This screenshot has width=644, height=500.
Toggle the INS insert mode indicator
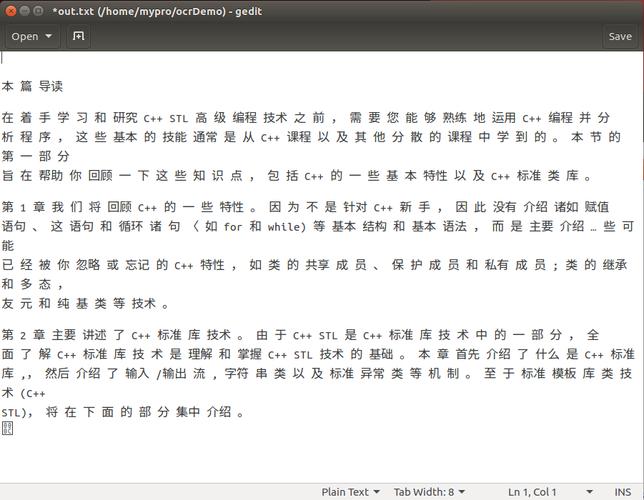tap(623, 492)
